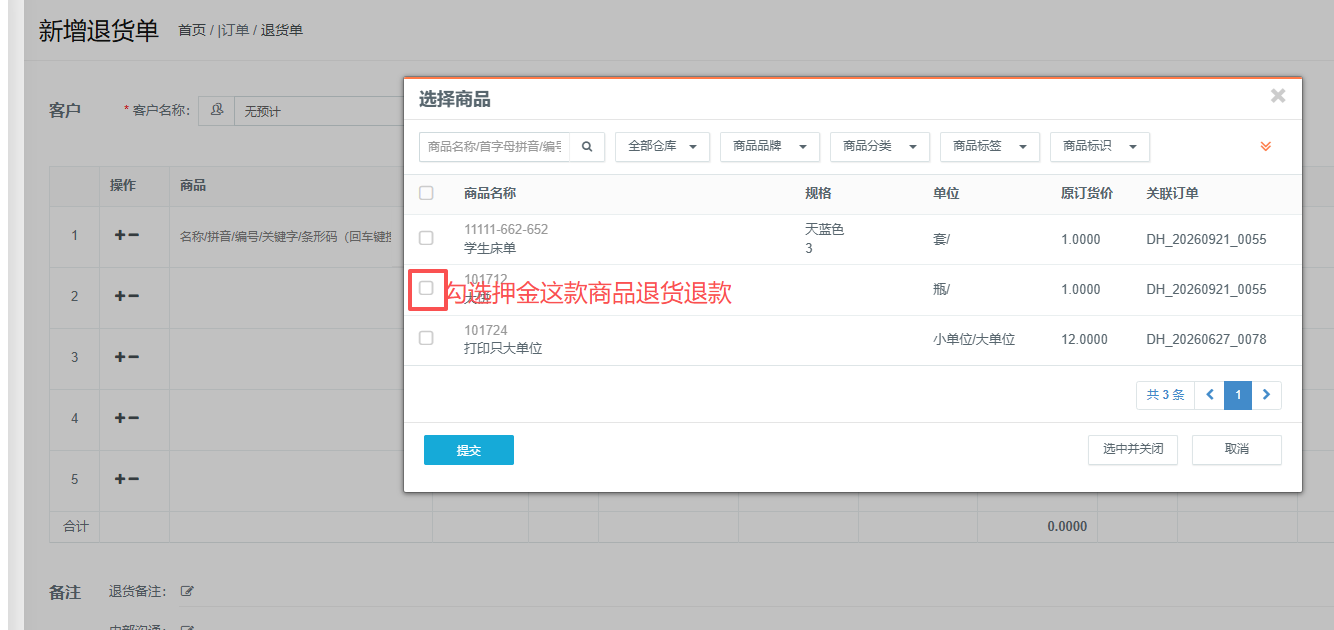Select page 1 in the pagination
1334x630 pixels.
click(x=1238, y=395)
